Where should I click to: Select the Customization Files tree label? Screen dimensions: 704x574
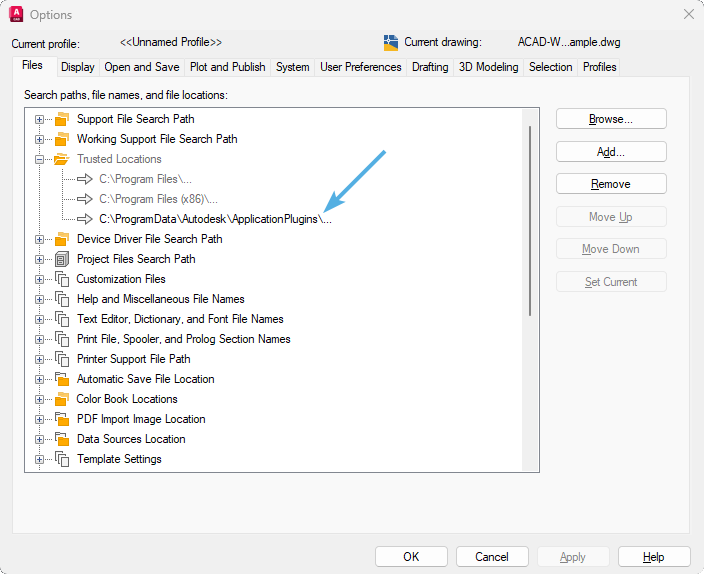pos(121,279)
